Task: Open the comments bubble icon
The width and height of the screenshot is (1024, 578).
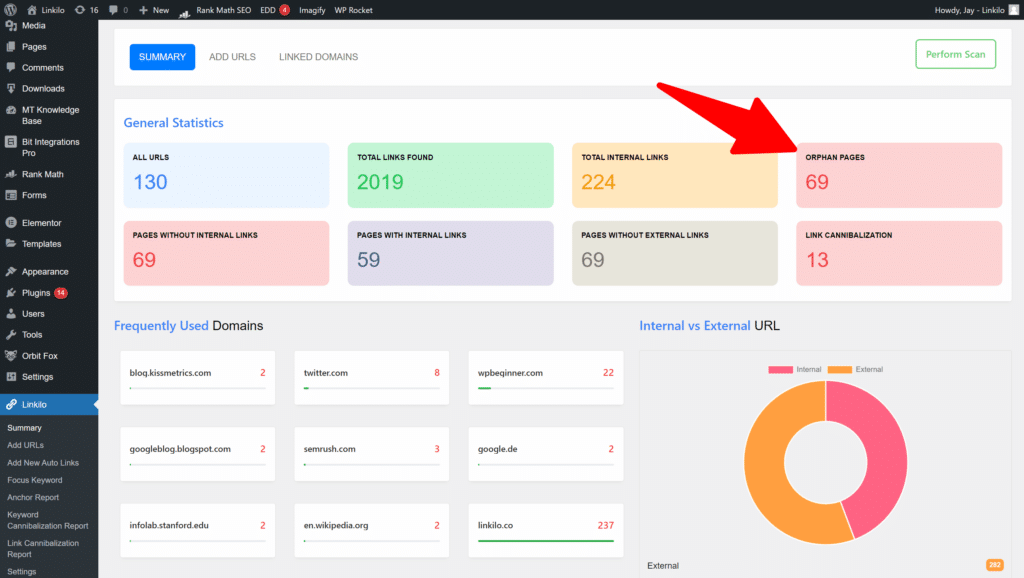Action: (x=114, y=10)
